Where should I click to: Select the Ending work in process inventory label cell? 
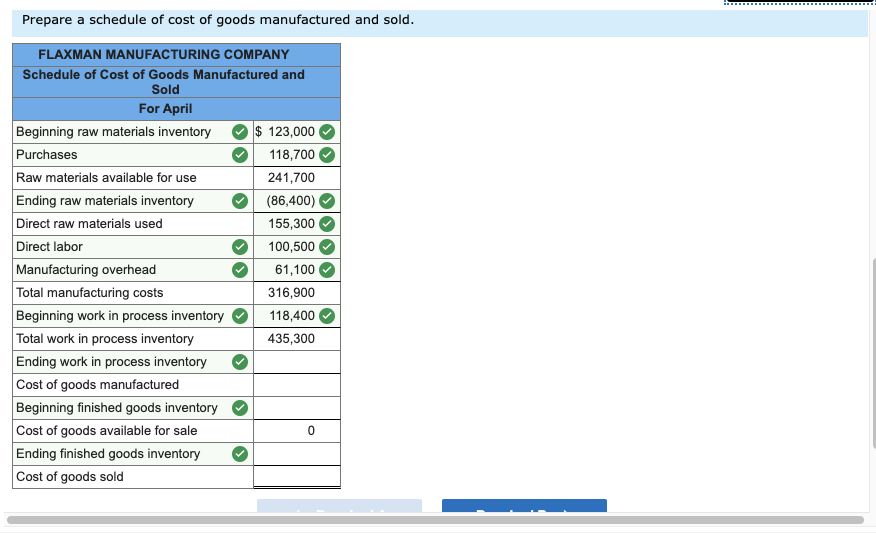[x=133, y=362]
